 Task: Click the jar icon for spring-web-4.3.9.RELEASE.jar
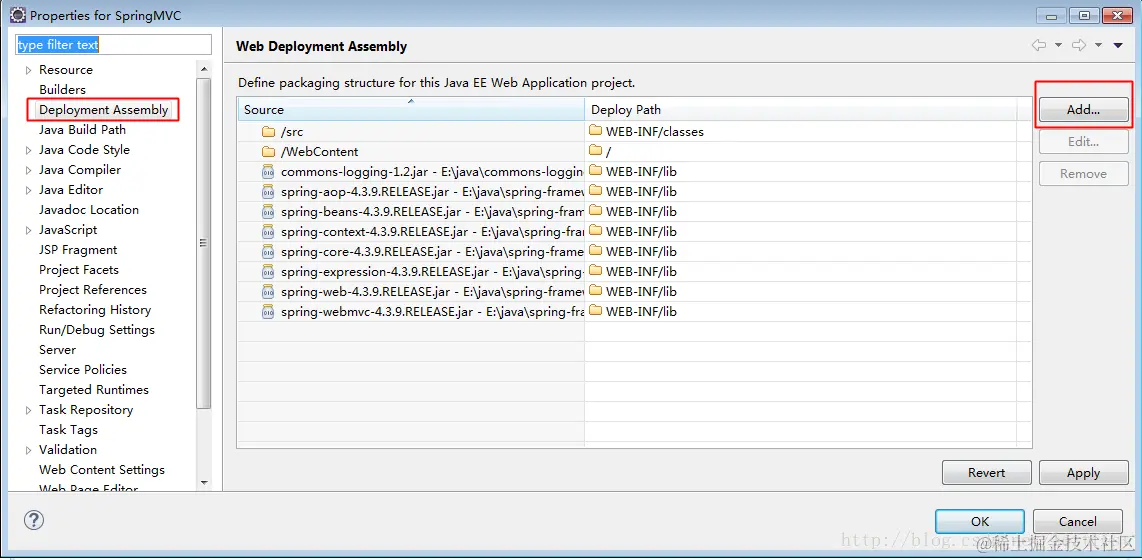(268, 292)
